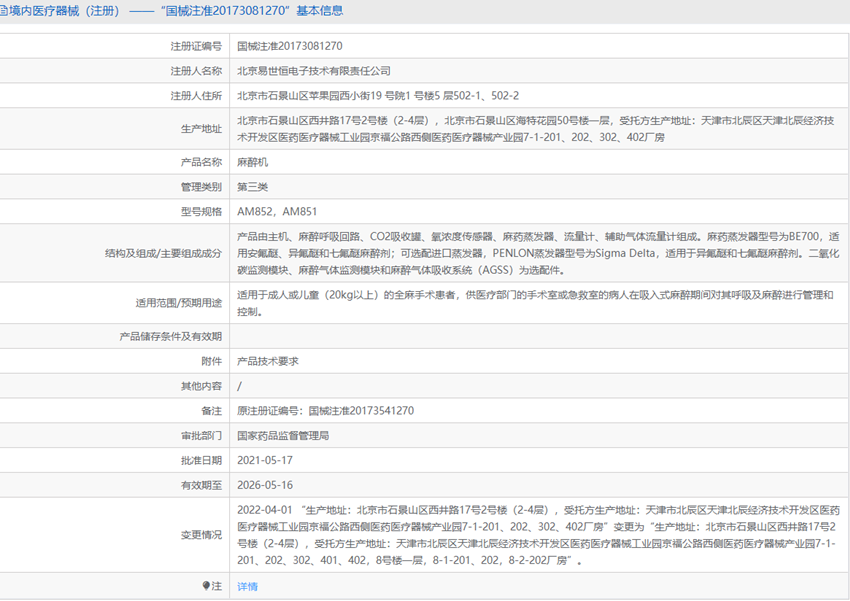Select the expiry date 2026-05-16
This screenshot has height=601, width=850.
point(265,485)
